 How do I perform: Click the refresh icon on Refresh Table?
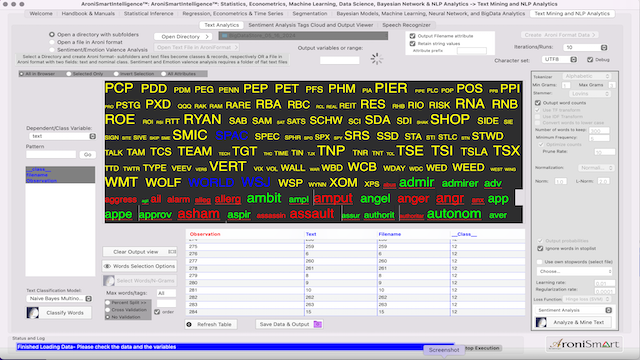click(189, 324)
